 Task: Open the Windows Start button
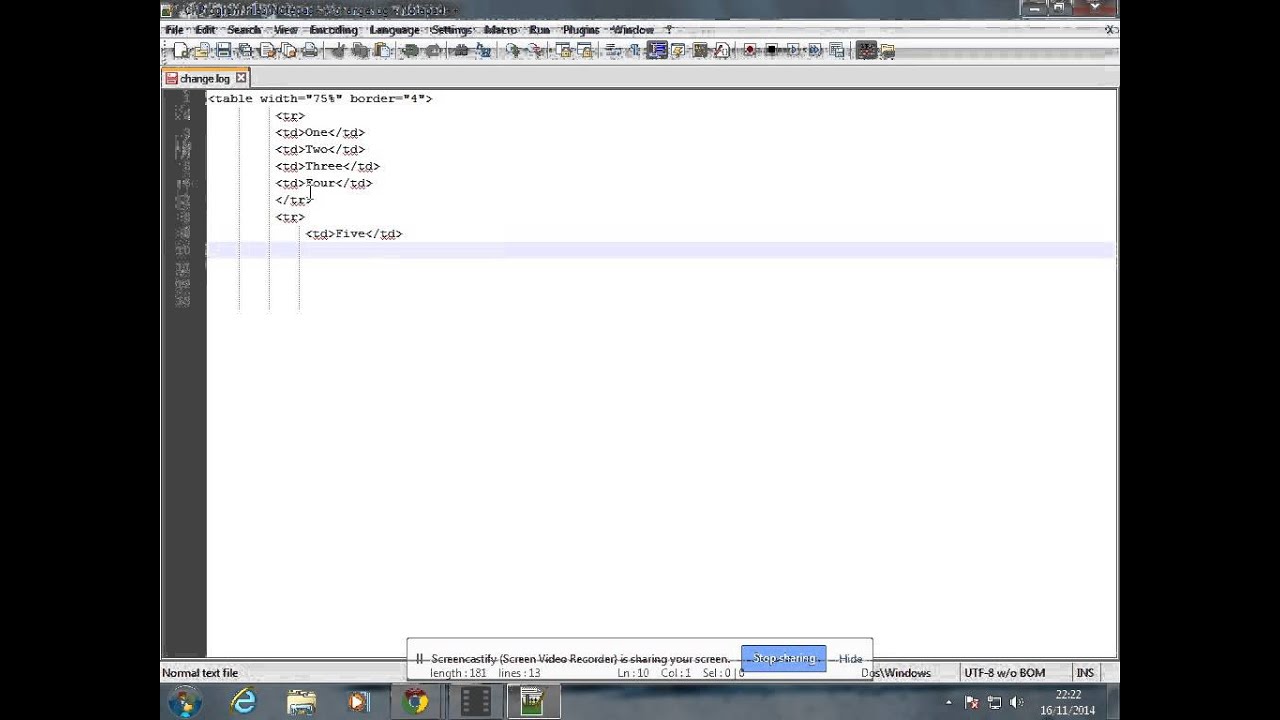[184, 702]
